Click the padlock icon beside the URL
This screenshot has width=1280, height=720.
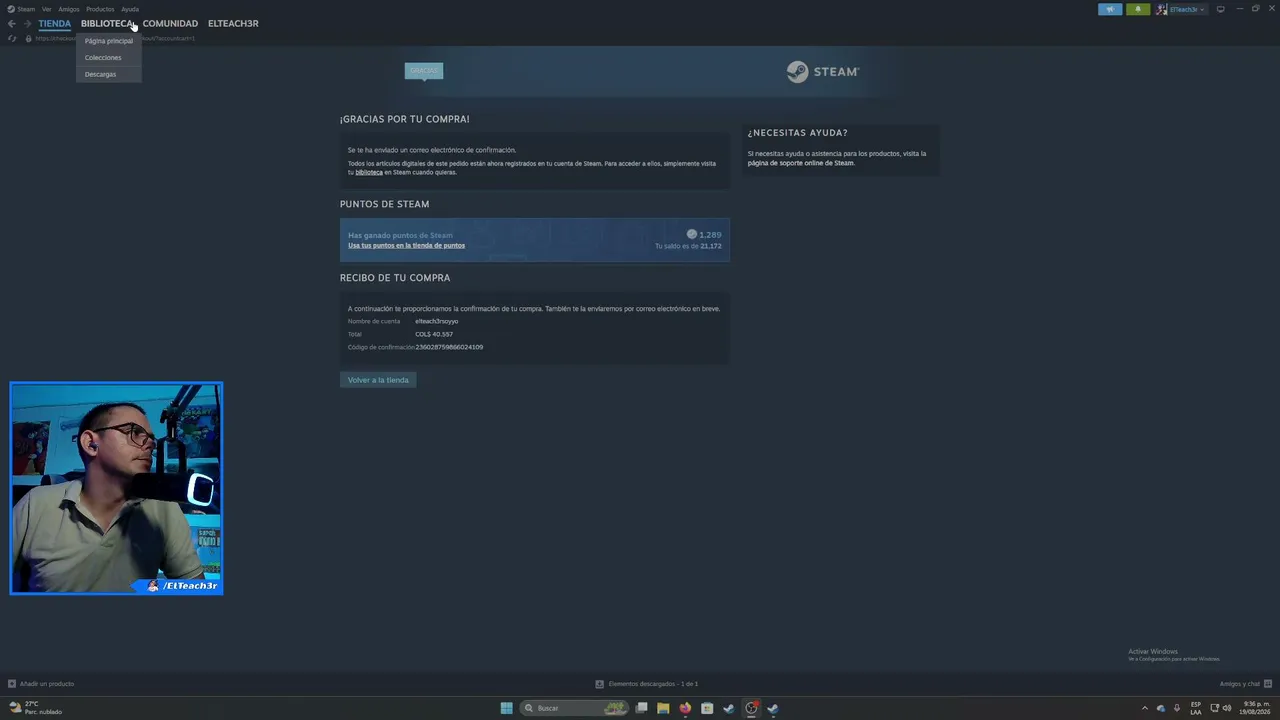coord(28,38)
